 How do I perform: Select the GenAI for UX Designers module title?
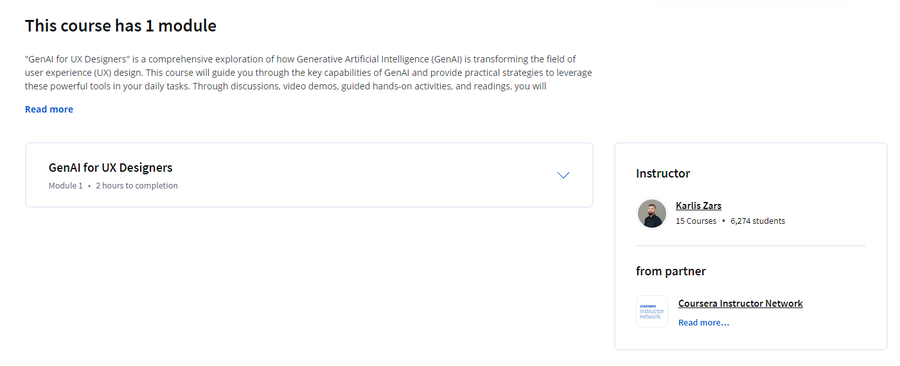pyautogui.click(x=110, y=168)
